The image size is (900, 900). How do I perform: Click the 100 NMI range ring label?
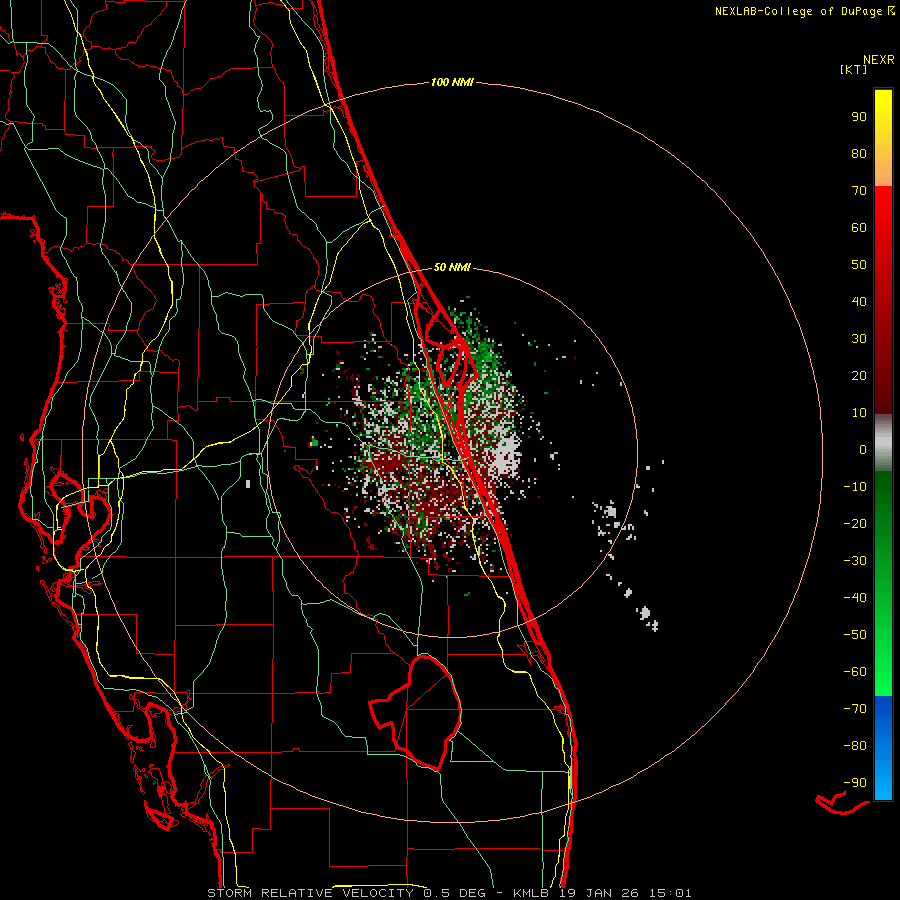coord(452,83)
